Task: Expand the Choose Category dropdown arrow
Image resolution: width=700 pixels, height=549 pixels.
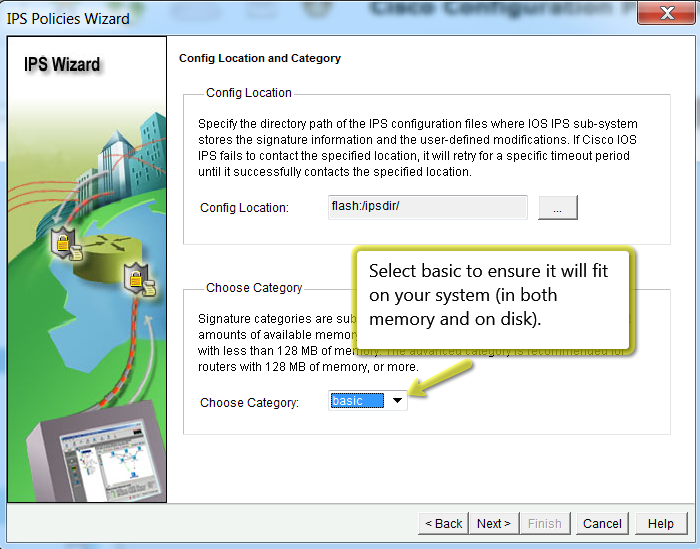Action: (x=397, y=401)
